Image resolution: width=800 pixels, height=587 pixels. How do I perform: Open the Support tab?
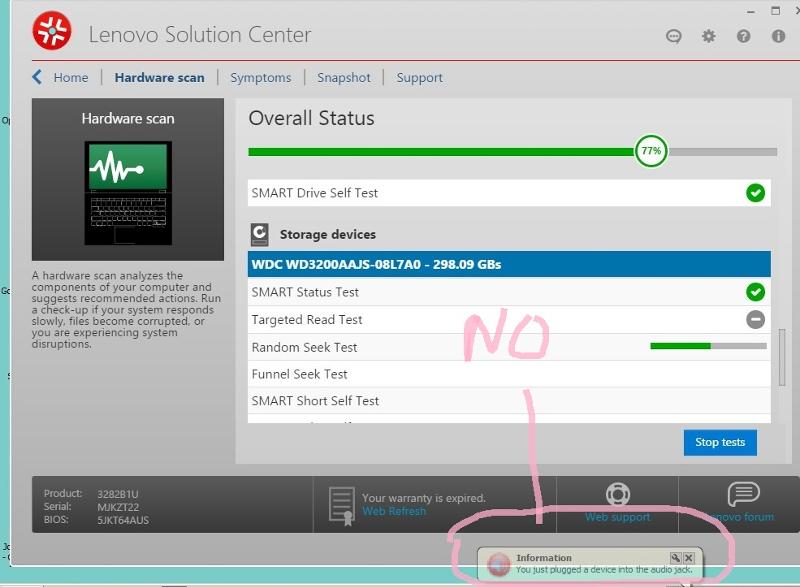[420, 78]
